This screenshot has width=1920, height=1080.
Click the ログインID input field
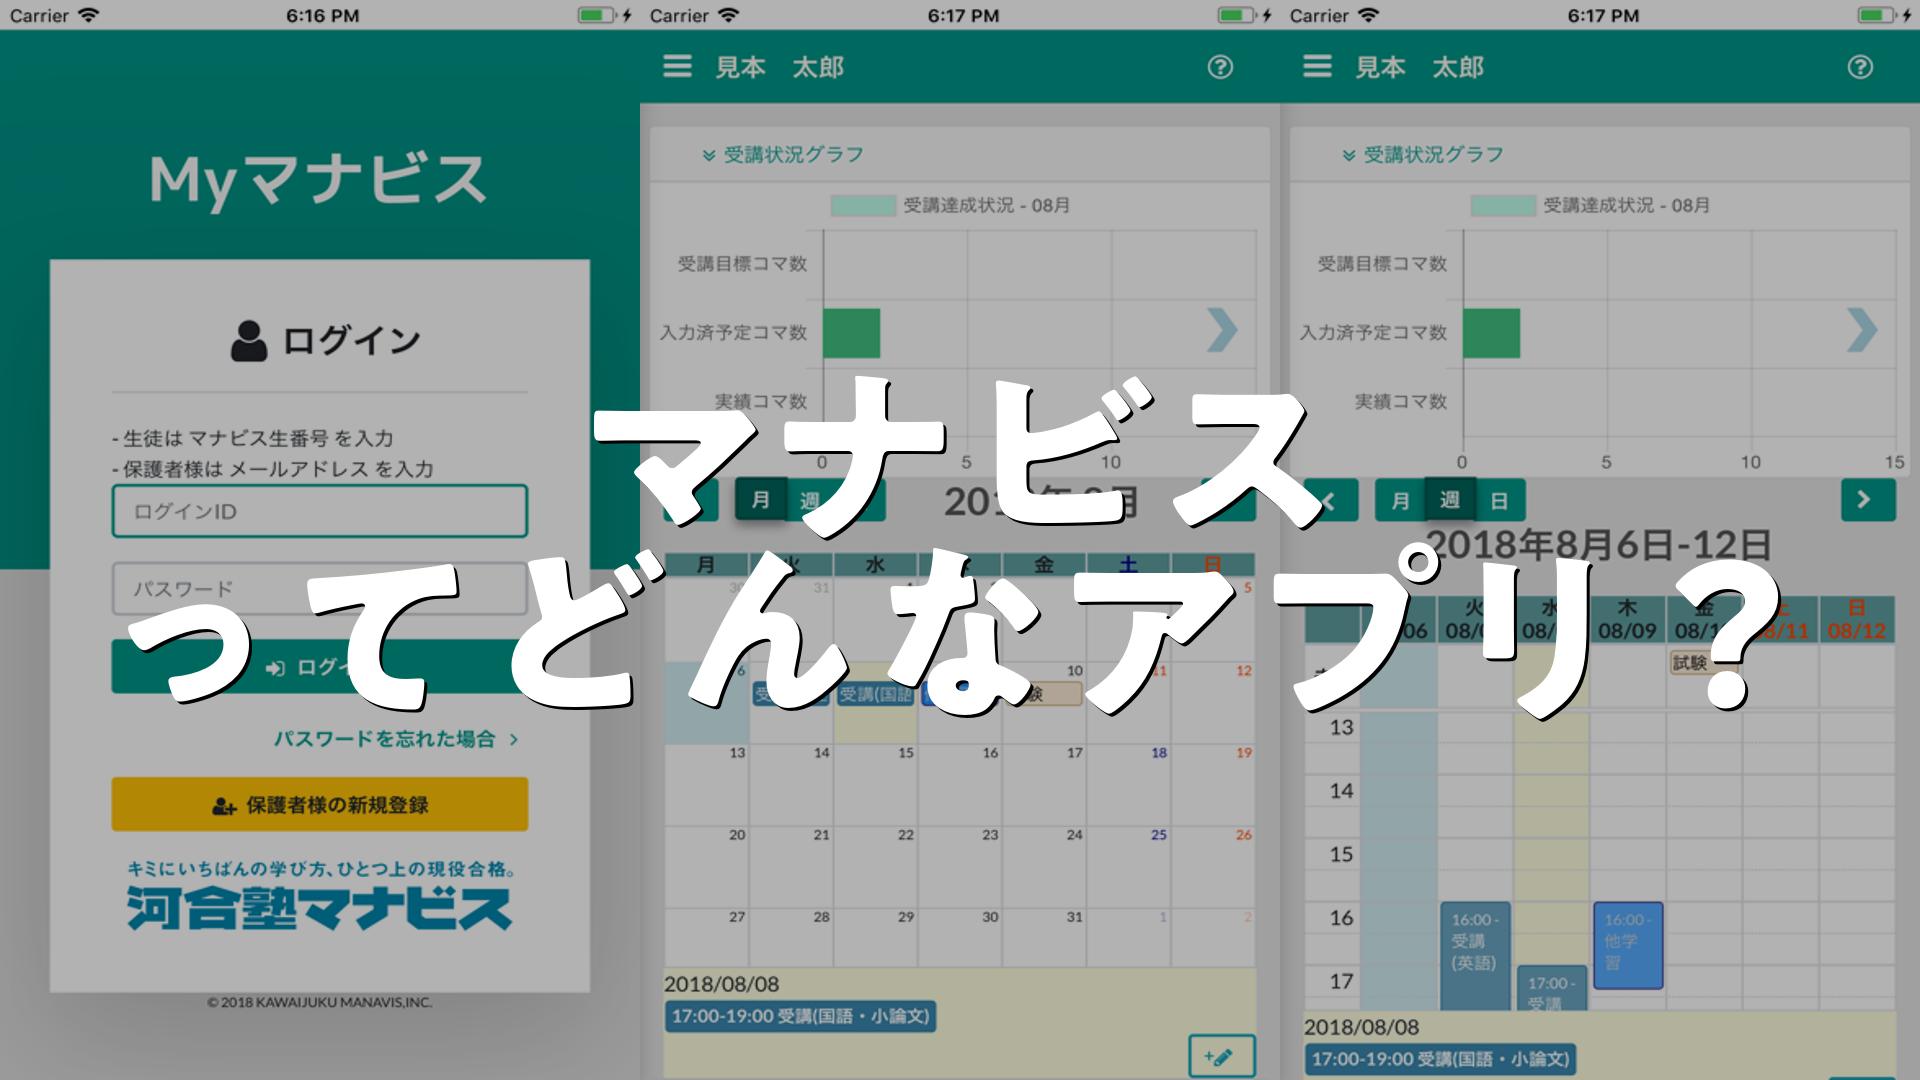pyautogui.click(x=320, y=511)
